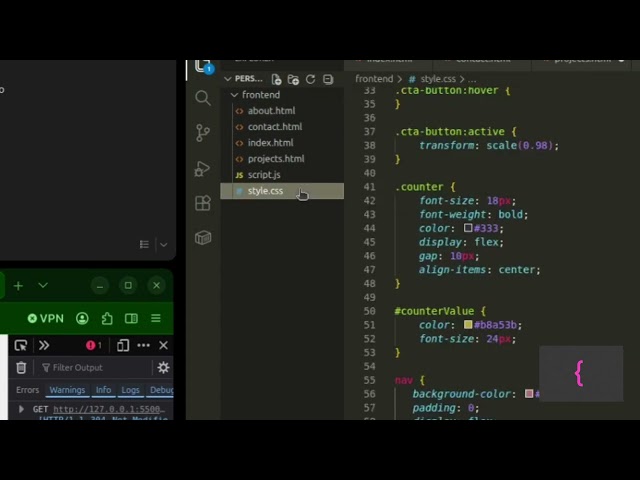Image resolution: width=640 pixels, height=480 pixels.
Task: Toggle the Debug filter in console
Action: pyautogui.click(x=161, y=390)
